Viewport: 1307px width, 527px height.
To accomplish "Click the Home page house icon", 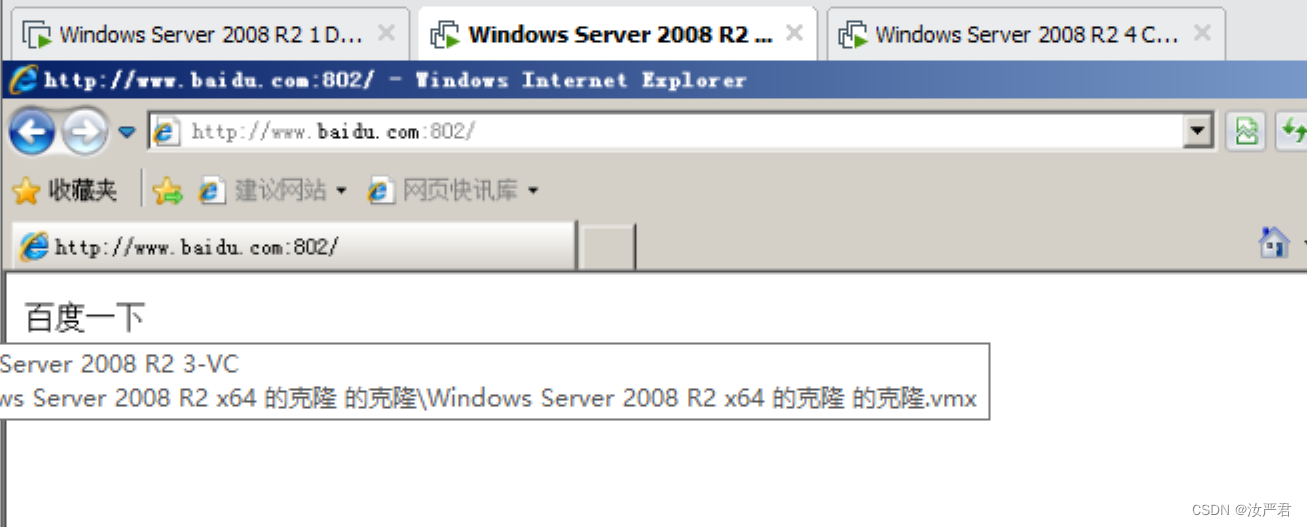I will (1274, 242).
